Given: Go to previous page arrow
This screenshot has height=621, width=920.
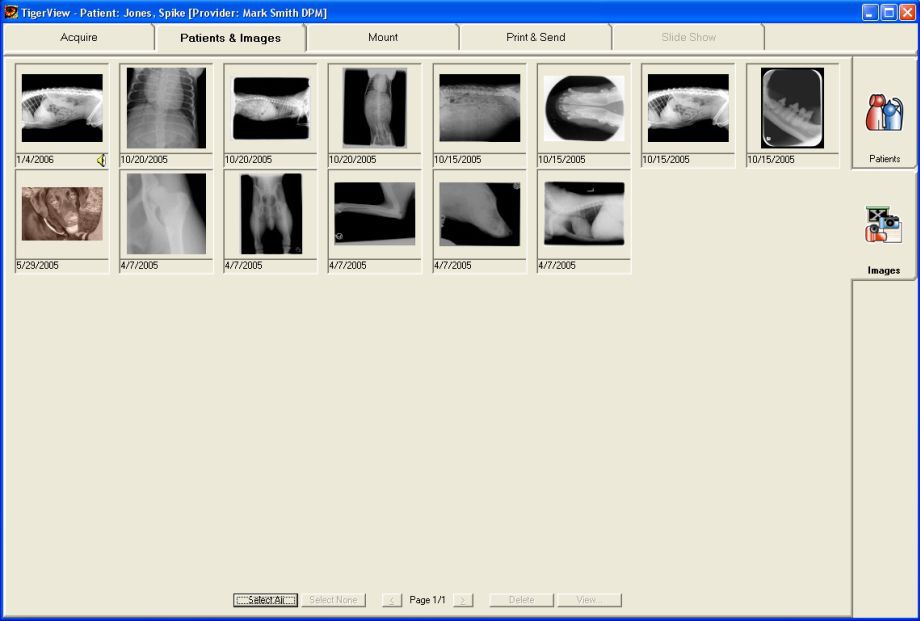Looking at the screenshot, I should (x=392, y=600).
